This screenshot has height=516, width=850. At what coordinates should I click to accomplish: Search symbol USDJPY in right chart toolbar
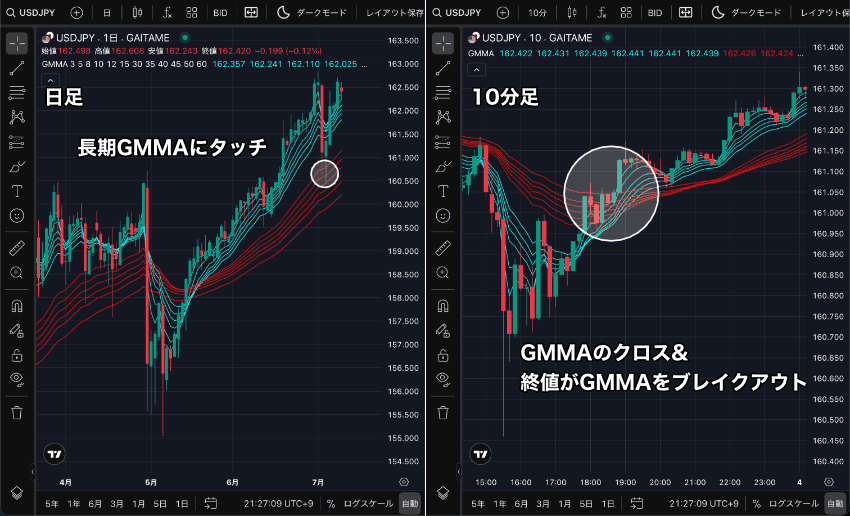[457, 12]
